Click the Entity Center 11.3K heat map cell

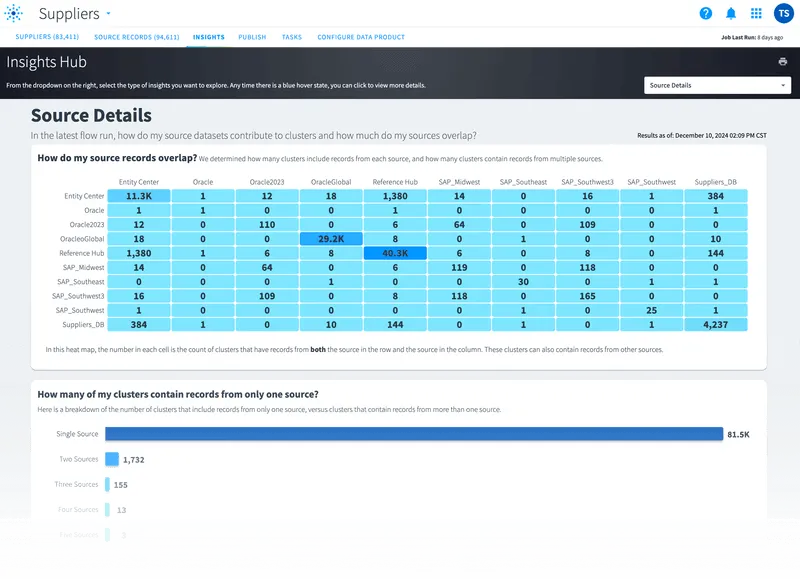(139, 196)
